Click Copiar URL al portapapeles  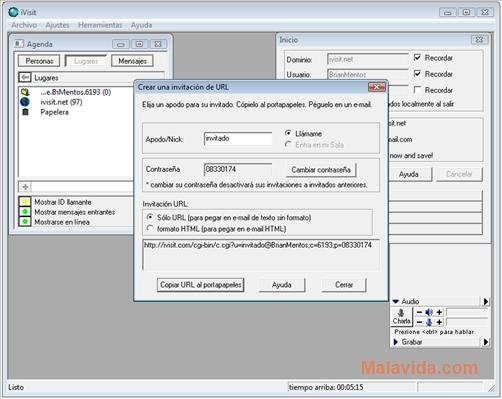tap(201, 285)
